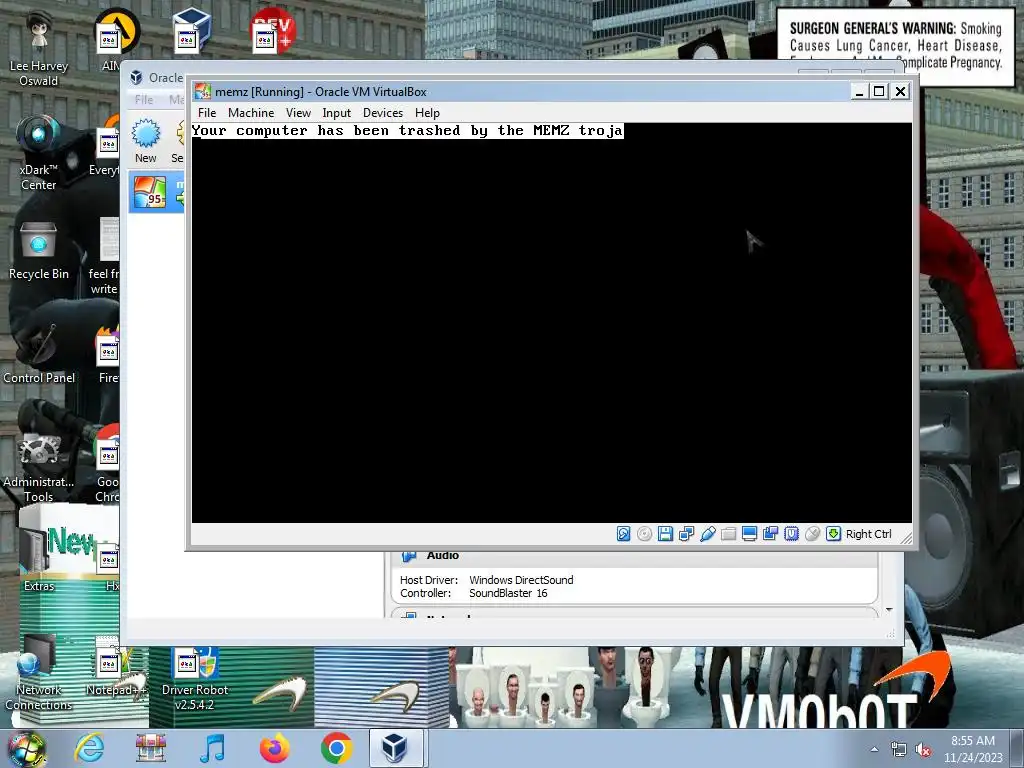Click the New button in VirtualBox Manager toolbar
The image size is (1024, 768).
(146, 141)
